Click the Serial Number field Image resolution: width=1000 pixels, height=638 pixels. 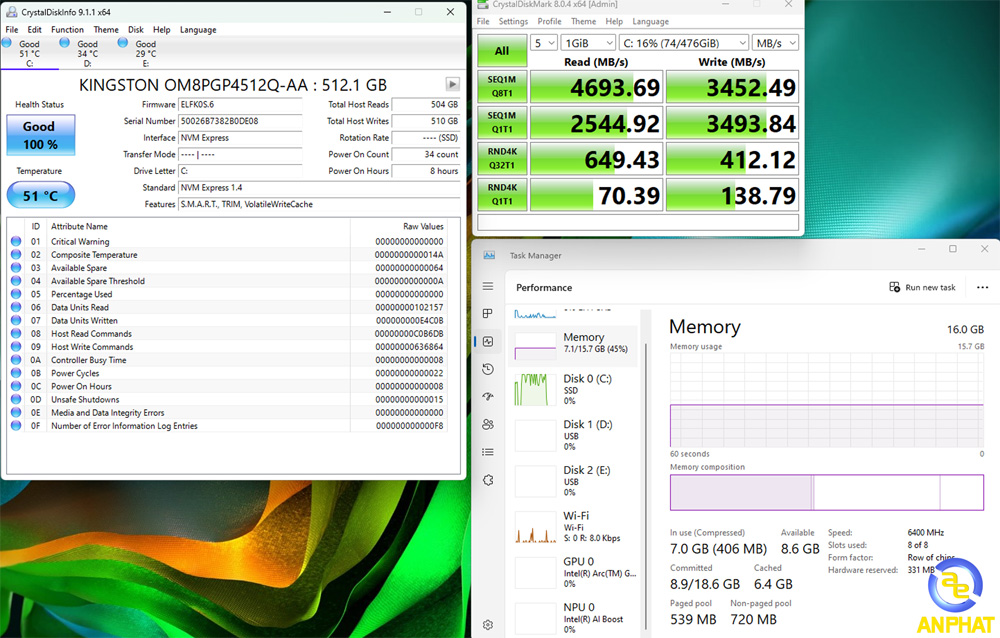240,121
